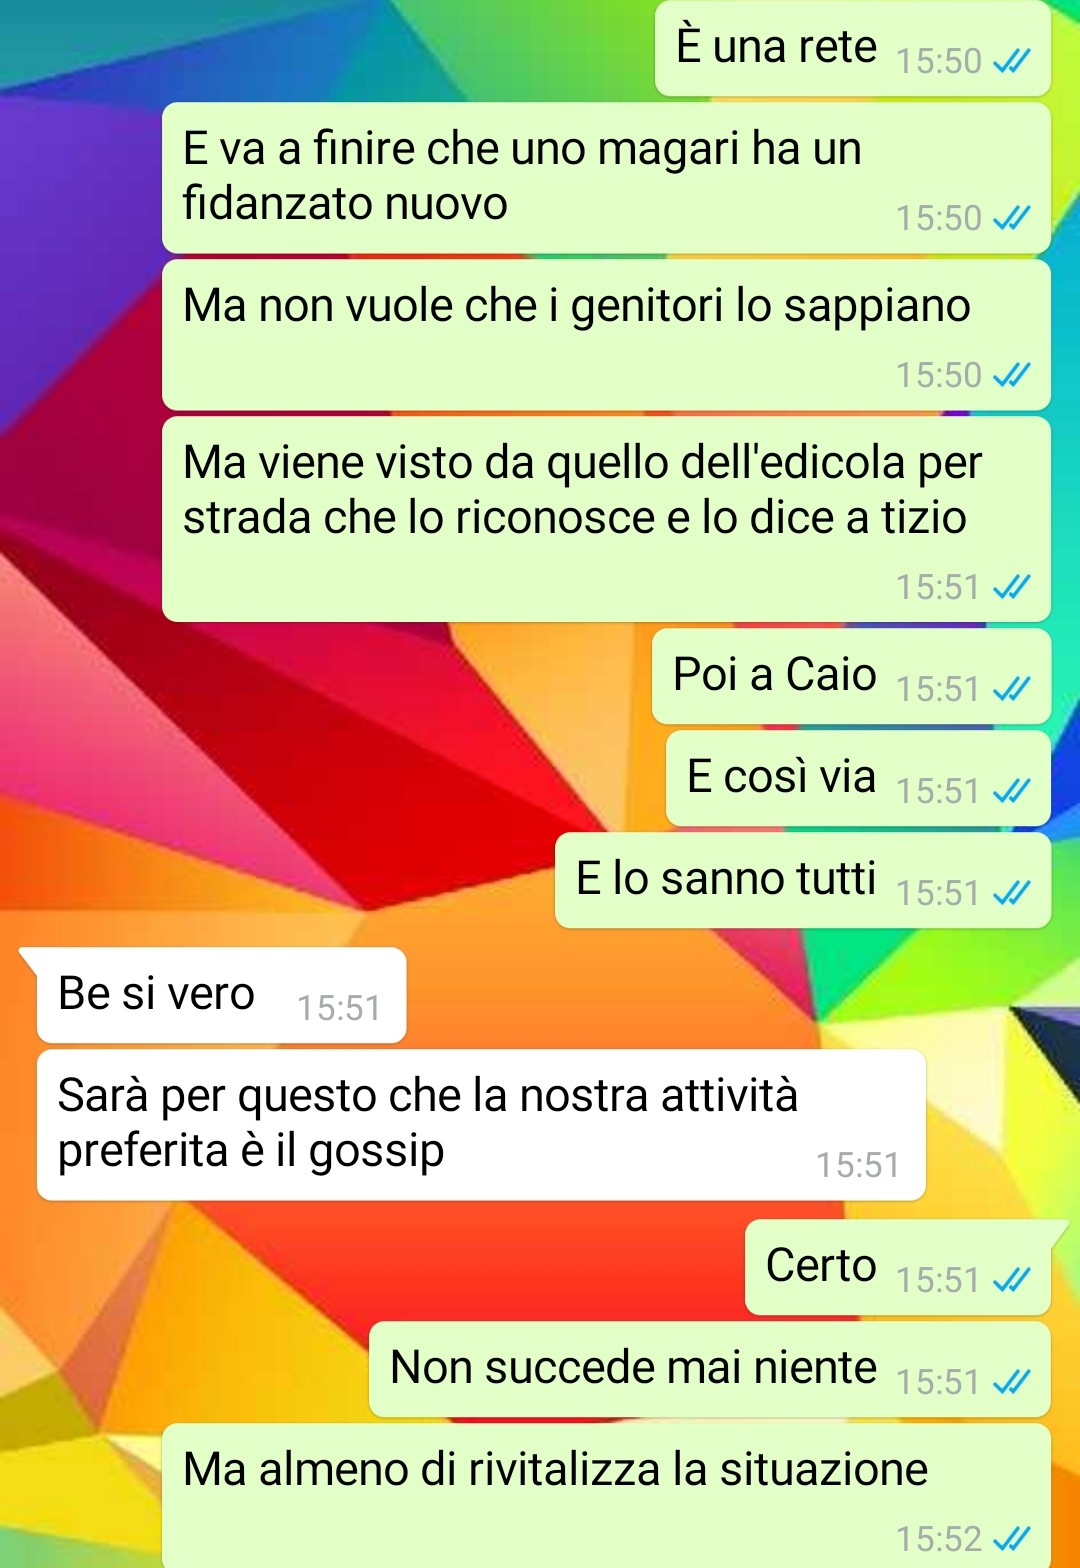Tap the ticks on "genitori lo sappiano" message
1080x1568 pixels.
tap(1011, 375)
